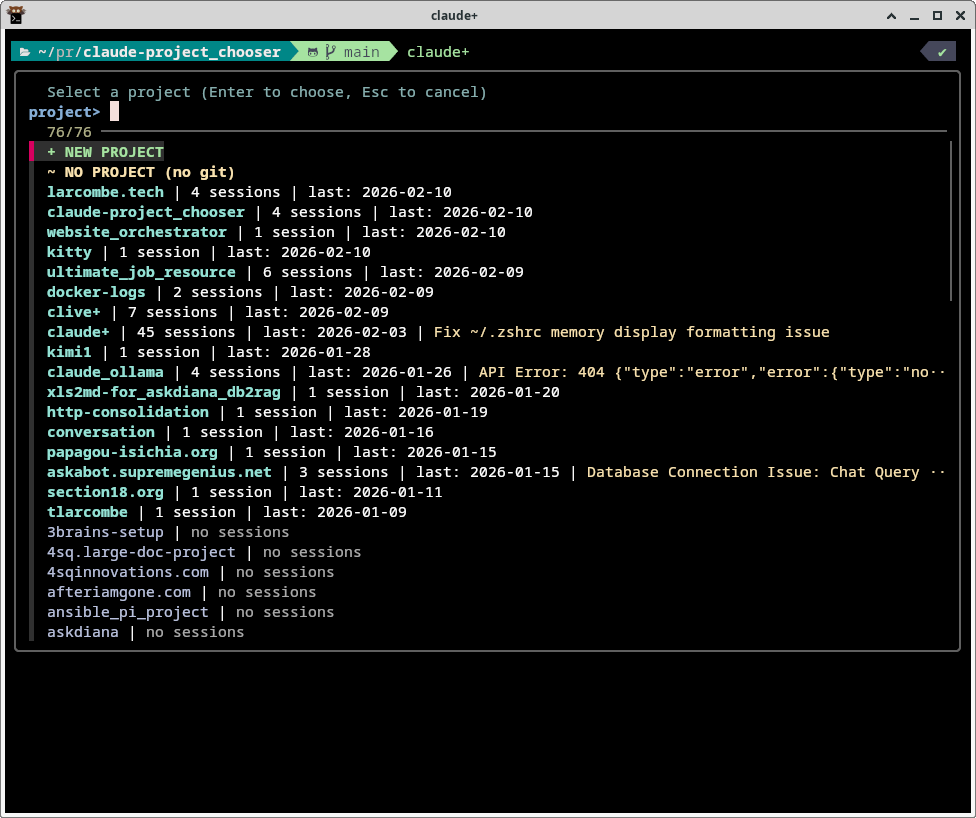Click the folder icon in the prompt segment
Screen dimensions: 976x818
tap(25, 51)
